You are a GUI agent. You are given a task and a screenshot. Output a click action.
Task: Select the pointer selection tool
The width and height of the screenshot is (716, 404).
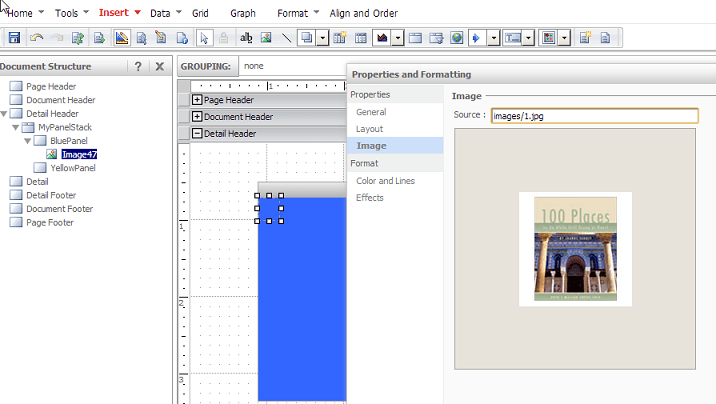pyautogui.click(x=204, y=38)
